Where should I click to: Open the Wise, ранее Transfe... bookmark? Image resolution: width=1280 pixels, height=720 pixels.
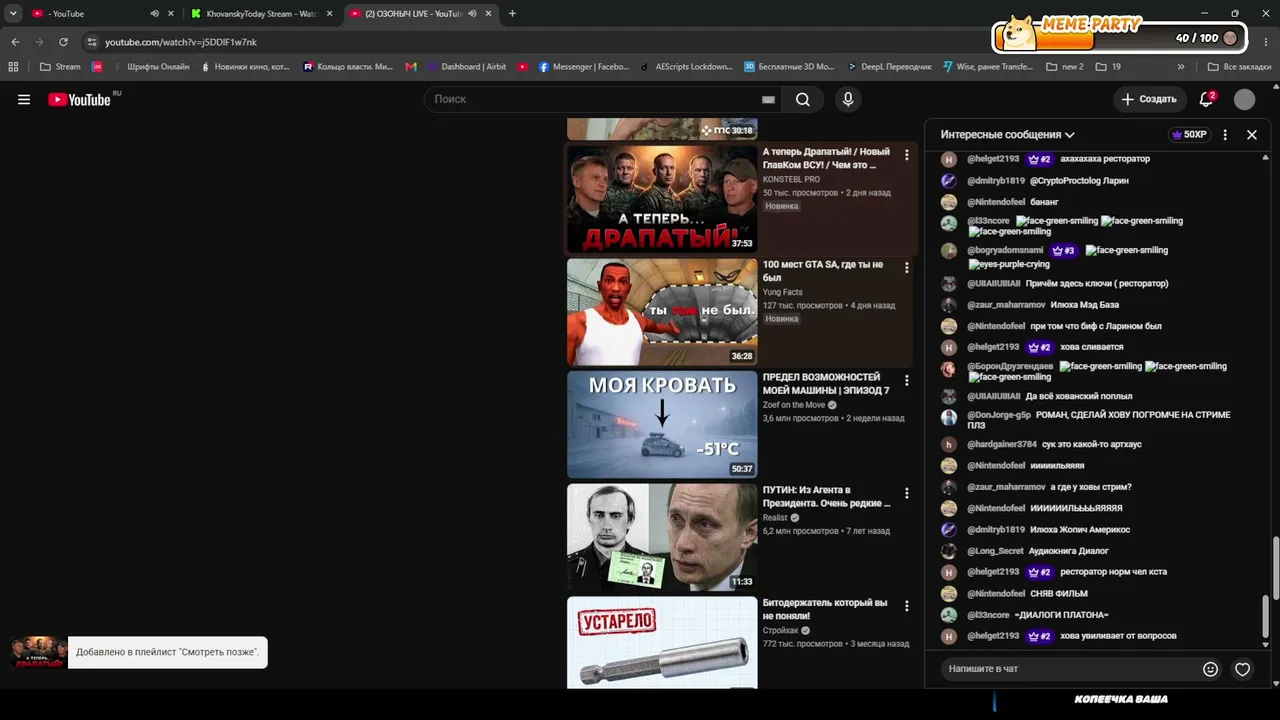coord(988,67)
